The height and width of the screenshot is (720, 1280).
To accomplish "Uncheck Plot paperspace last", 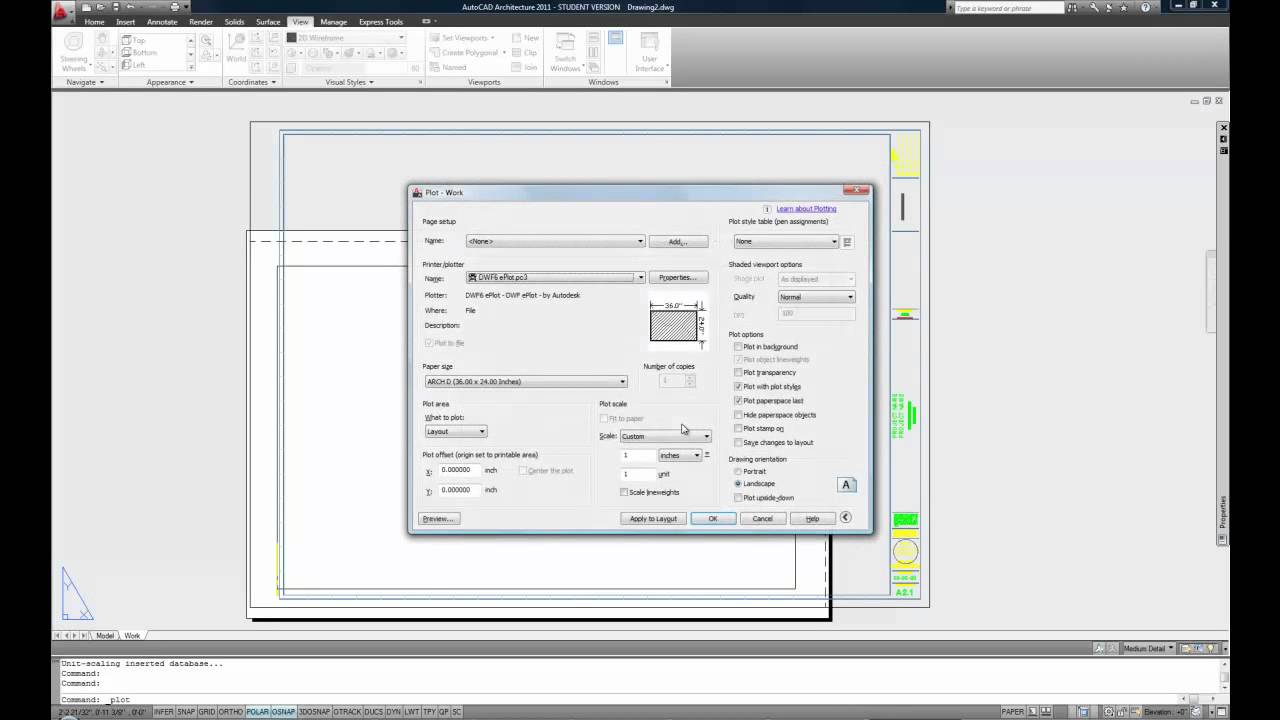I will click(x=738, y=401).
